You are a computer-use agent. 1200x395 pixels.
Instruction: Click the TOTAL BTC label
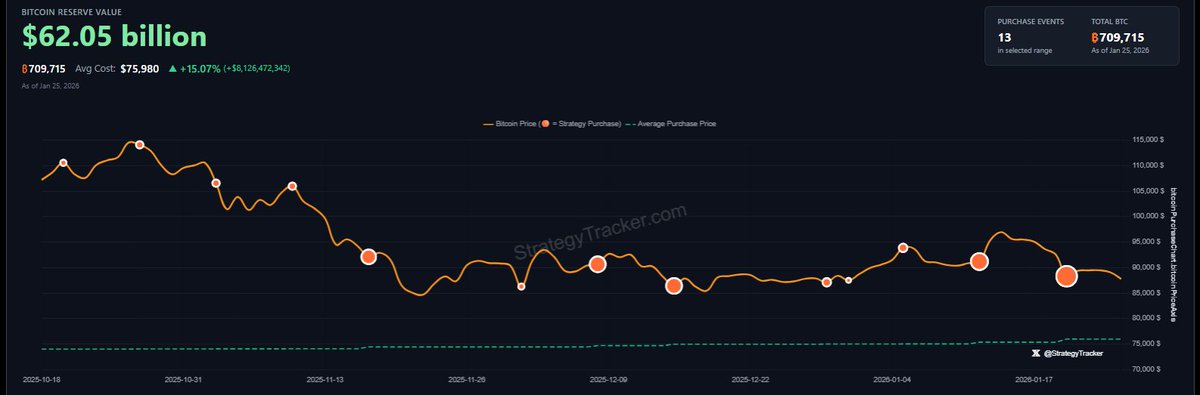(1109, 21)
